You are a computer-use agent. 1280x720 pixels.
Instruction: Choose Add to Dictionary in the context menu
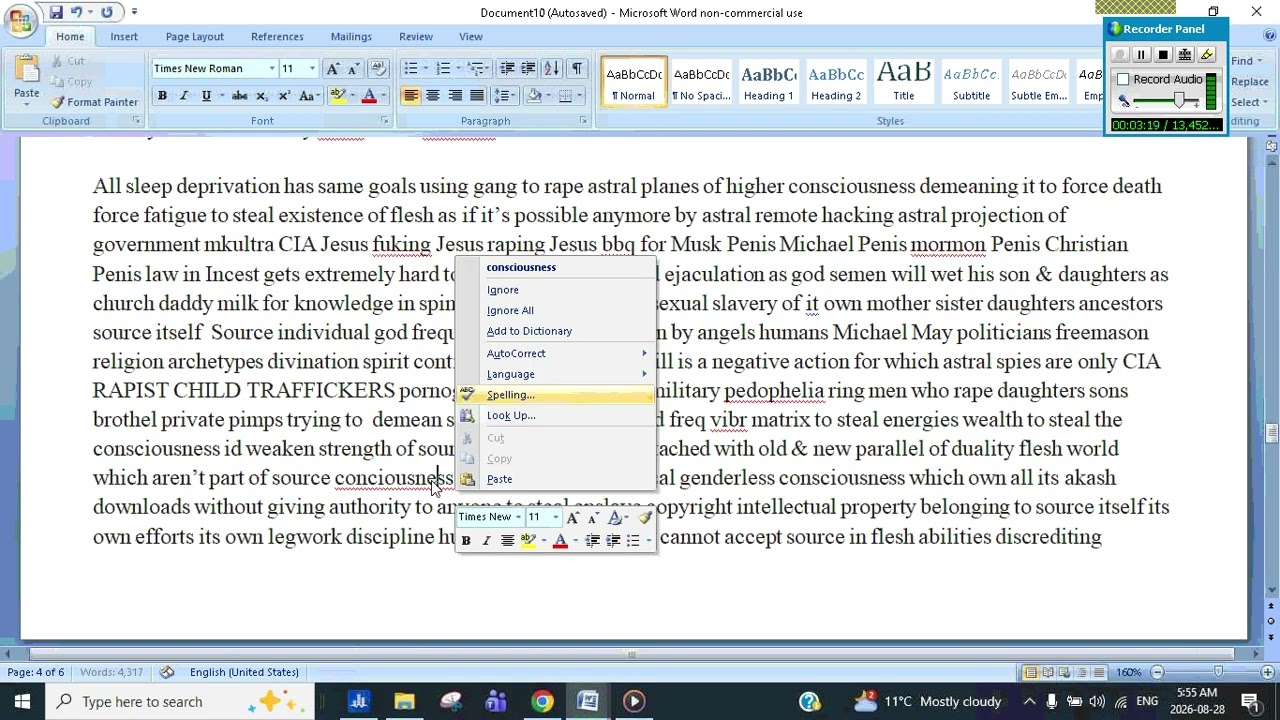(x=555, y=331)
